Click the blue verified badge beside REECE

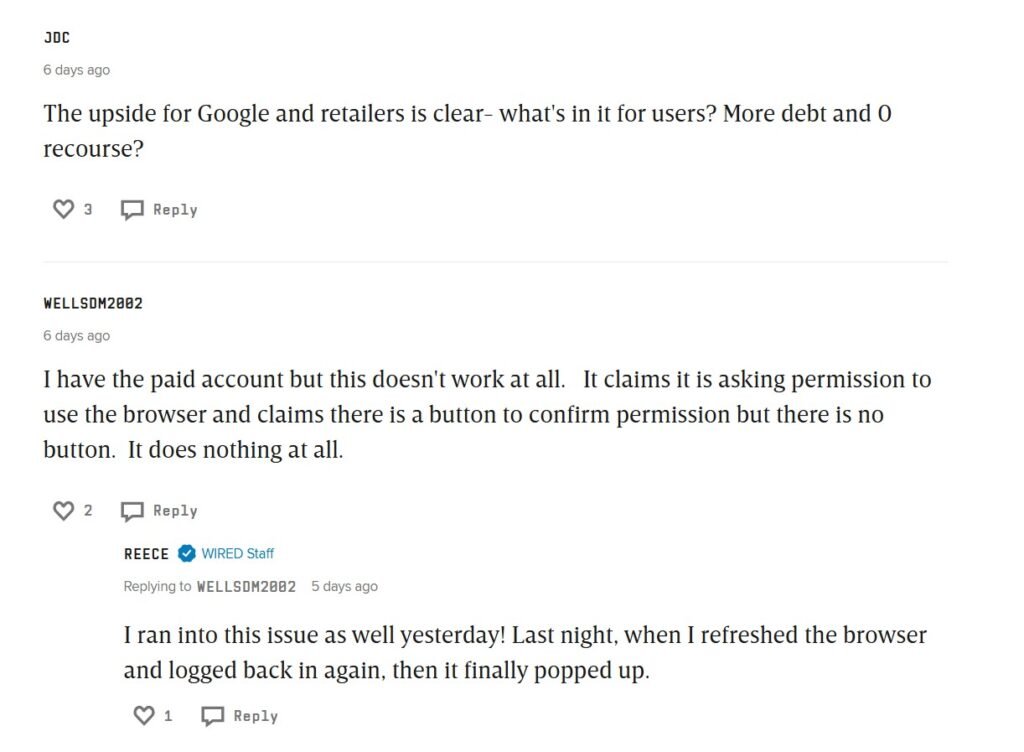click(186, 553)
